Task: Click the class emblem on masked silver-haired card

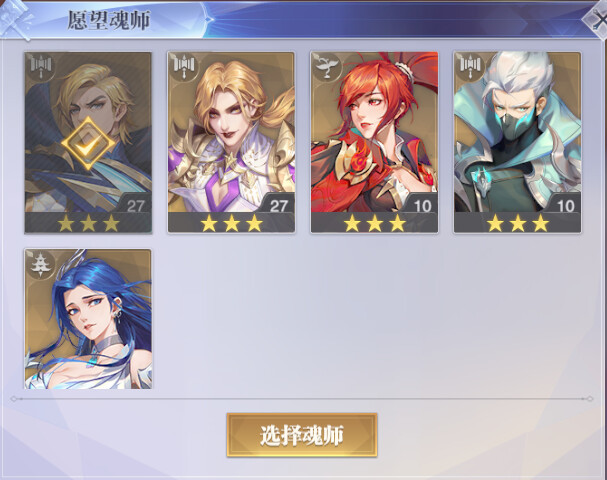Action: [470, 67]
